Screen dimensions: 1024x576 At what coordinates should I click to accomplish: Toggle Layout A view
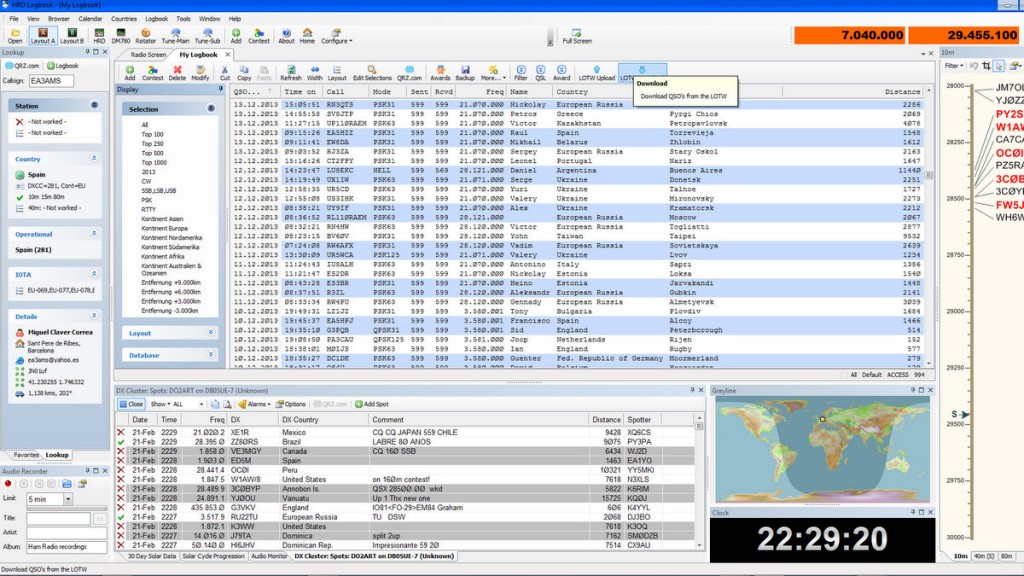43,35
